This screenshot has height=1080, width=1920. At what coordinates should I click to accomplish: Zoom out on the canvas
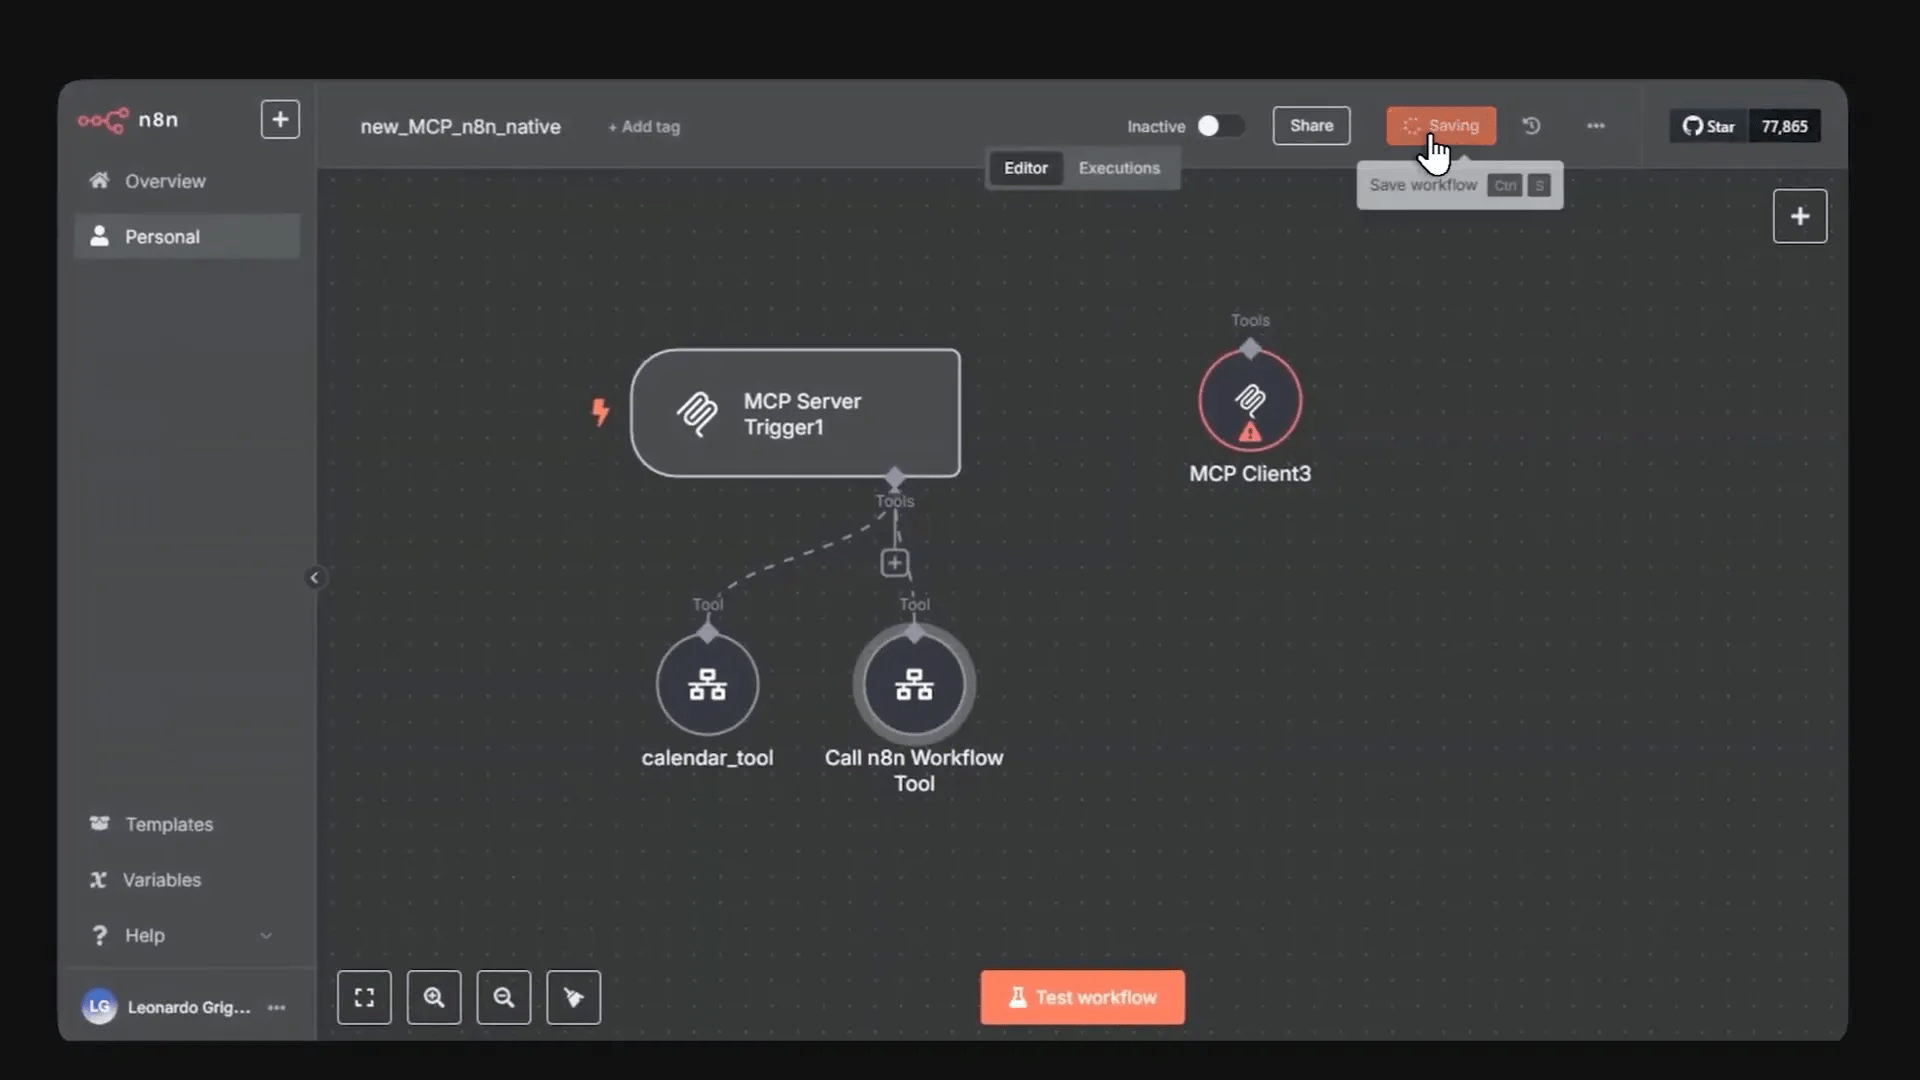[504, 997]
